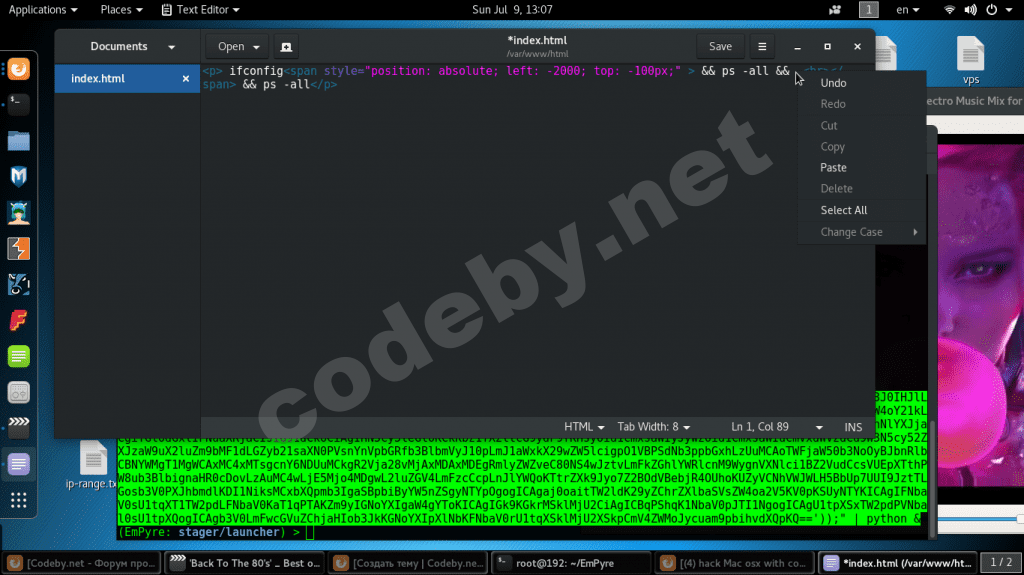Open the ip-range.txt desktop file

pos(91,465)
